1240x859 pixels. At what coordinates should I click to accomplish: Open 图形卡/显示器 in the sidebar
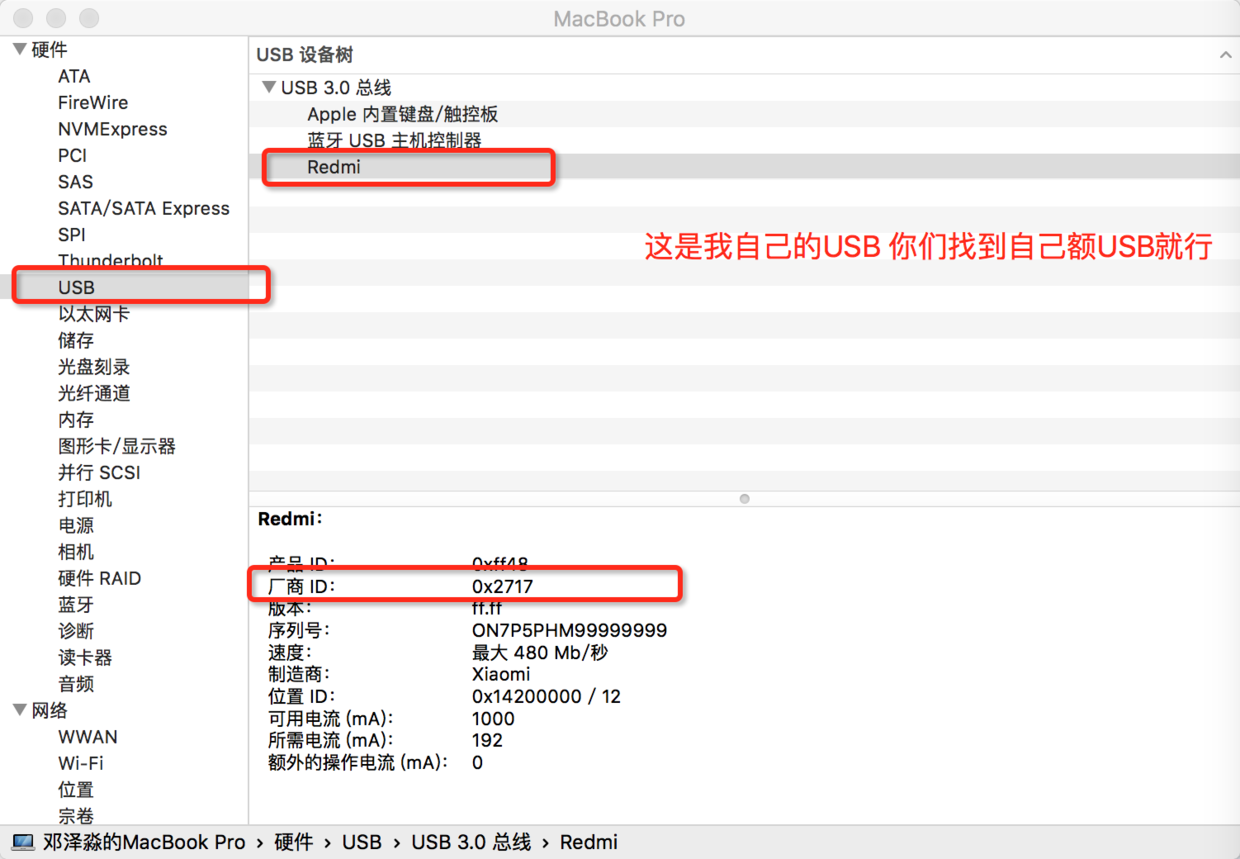point(117,446)
